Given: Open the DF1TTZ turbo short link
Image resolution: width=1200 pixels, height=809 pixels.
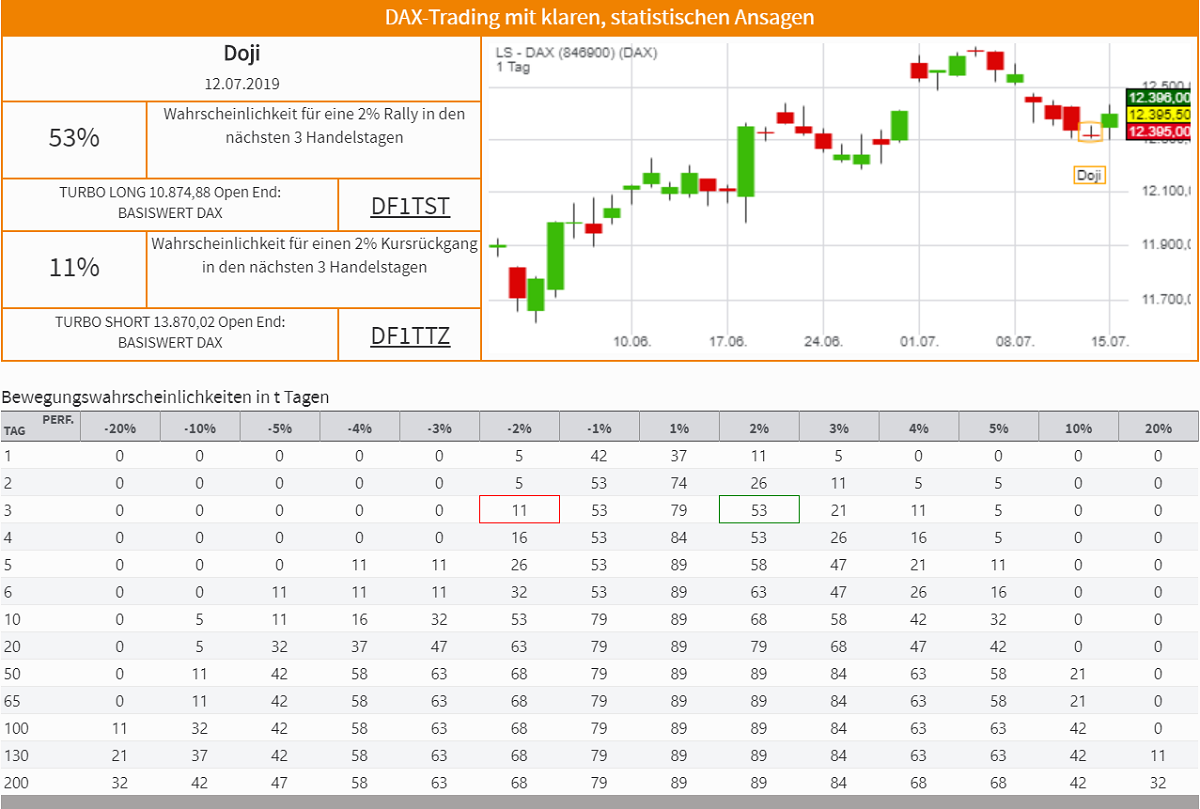Looking at the screenshot, I should [x=410, y=335].
